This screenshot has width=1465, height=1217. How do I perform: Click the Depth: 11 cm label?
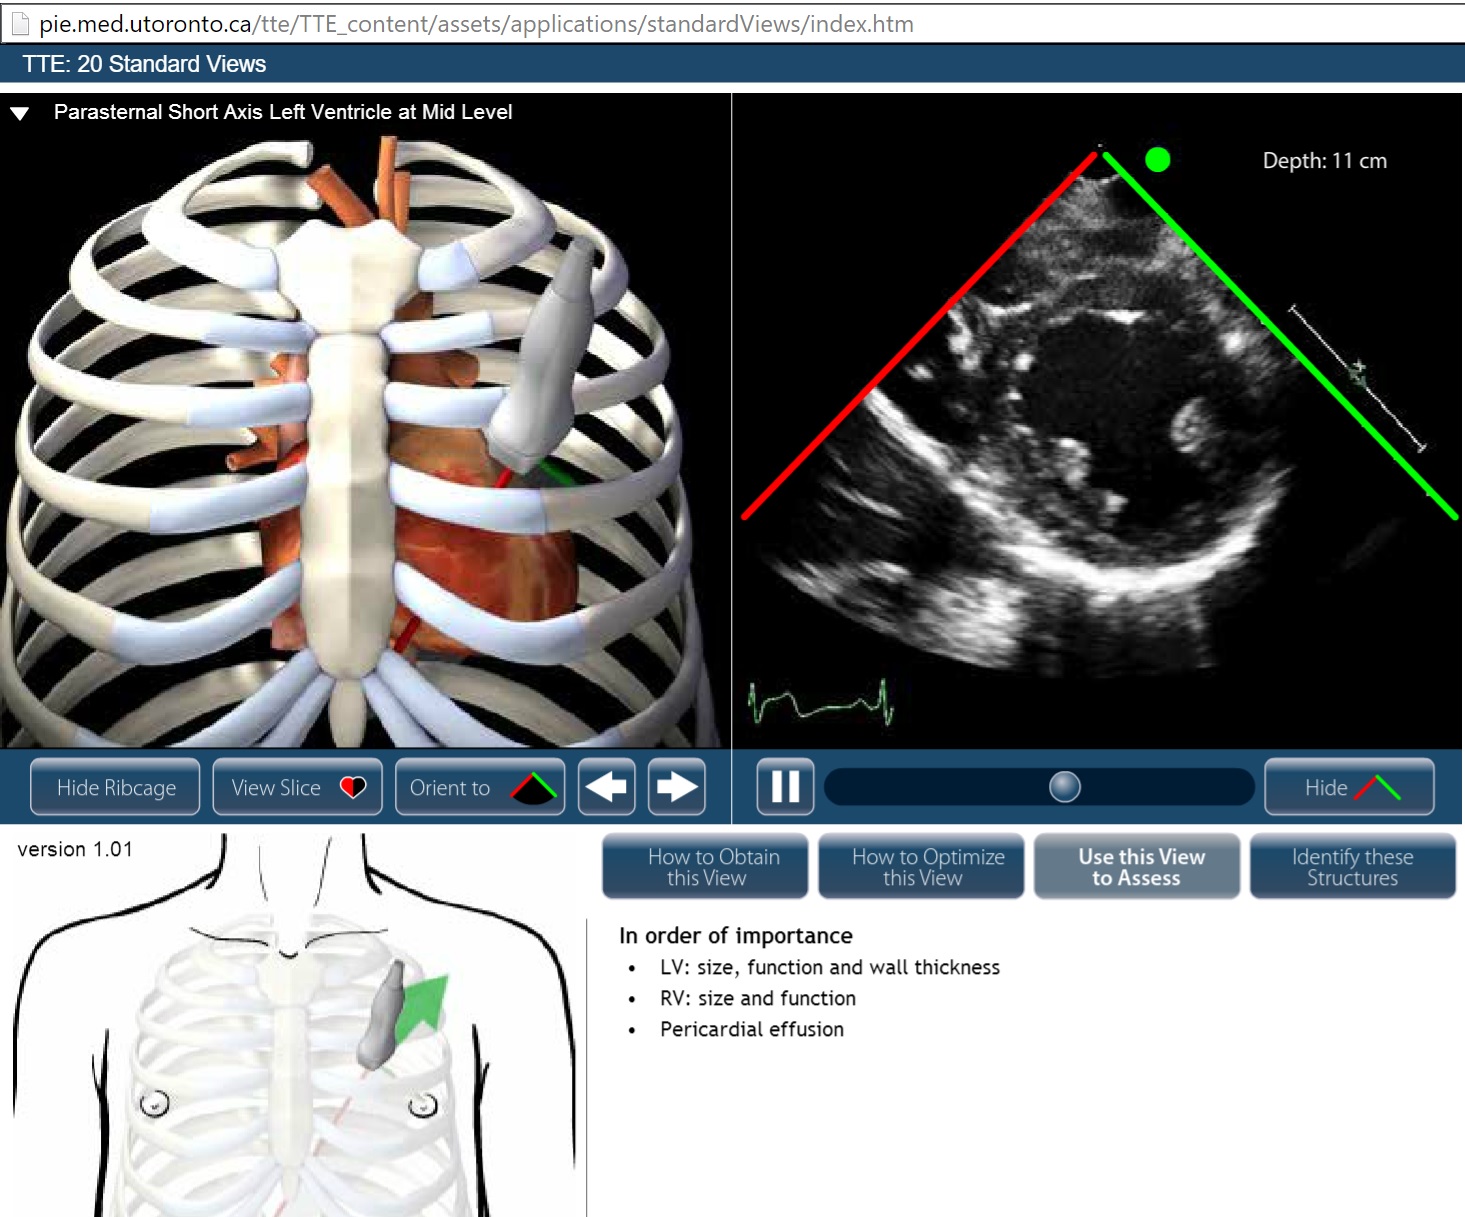[x=1325, y=161]
